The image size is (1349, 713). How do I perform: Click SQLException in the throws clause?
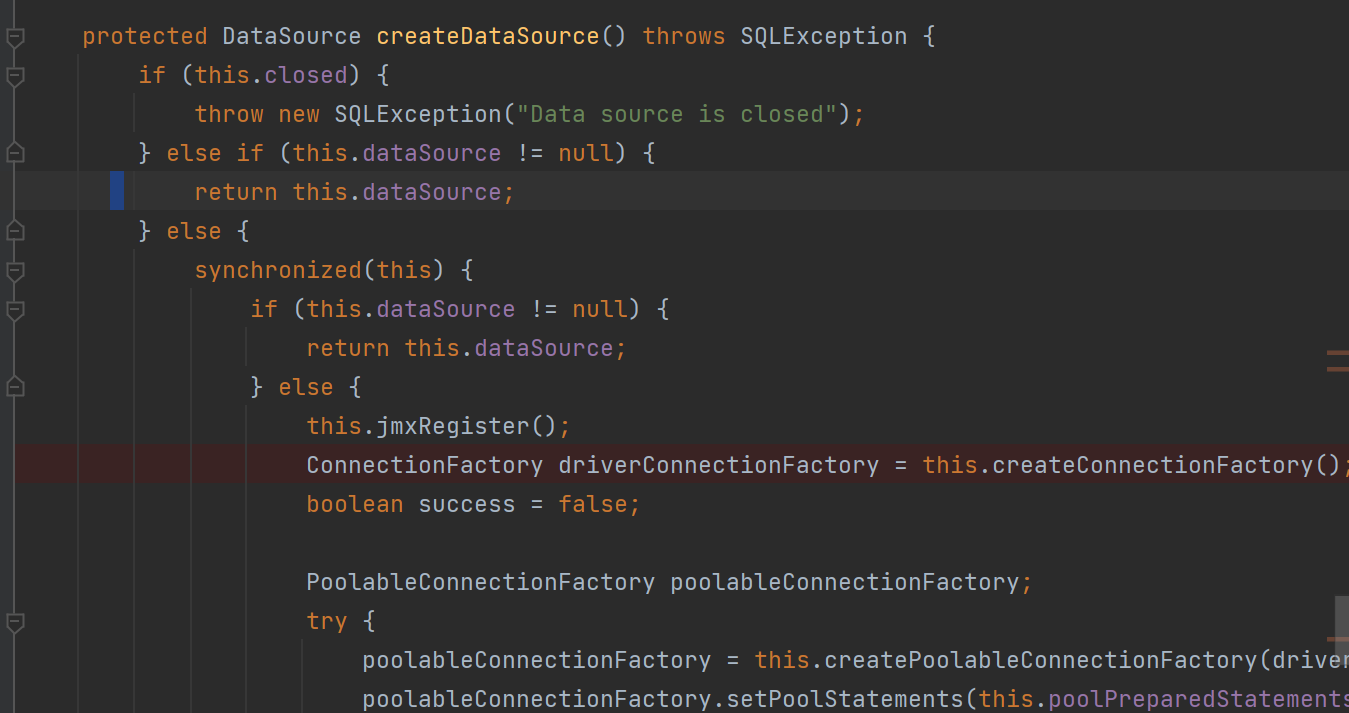pyautogui.click(x=823, y=37)
